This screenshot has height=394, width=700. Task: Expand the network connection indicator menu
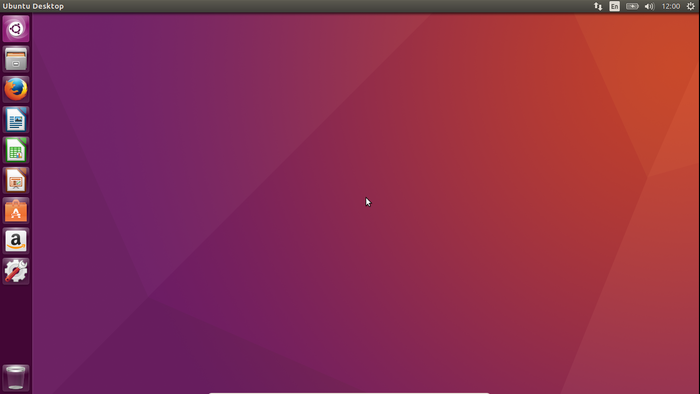click(x=598, y=6)
